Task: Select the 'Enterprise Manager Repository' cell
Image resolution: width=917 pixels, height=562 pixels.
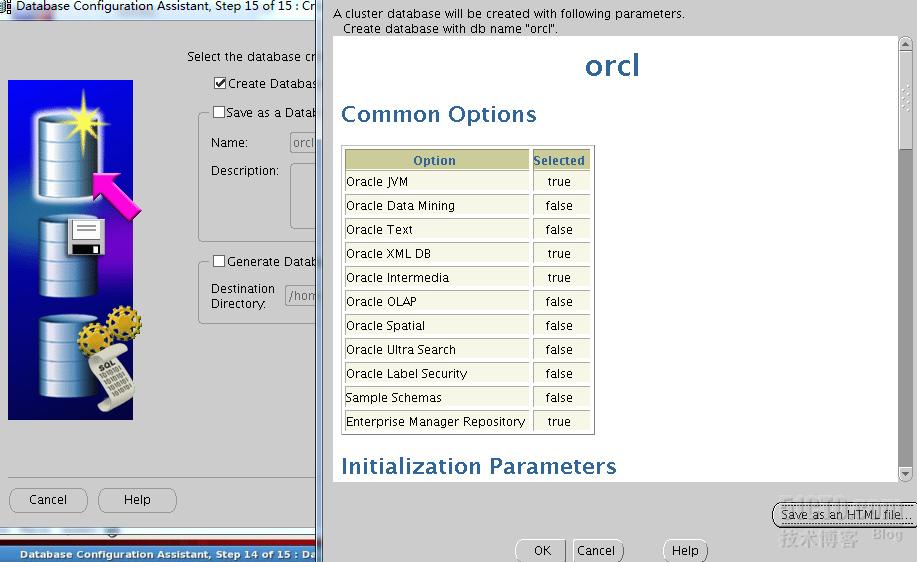Action: tap(437, 422)
